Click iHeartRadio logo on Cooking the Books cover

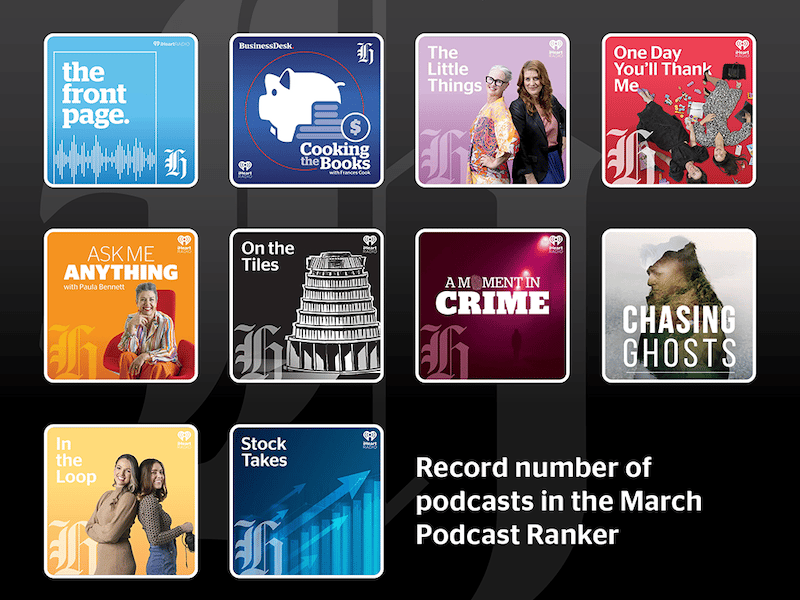pyautogui.click(x=245, y=169)
